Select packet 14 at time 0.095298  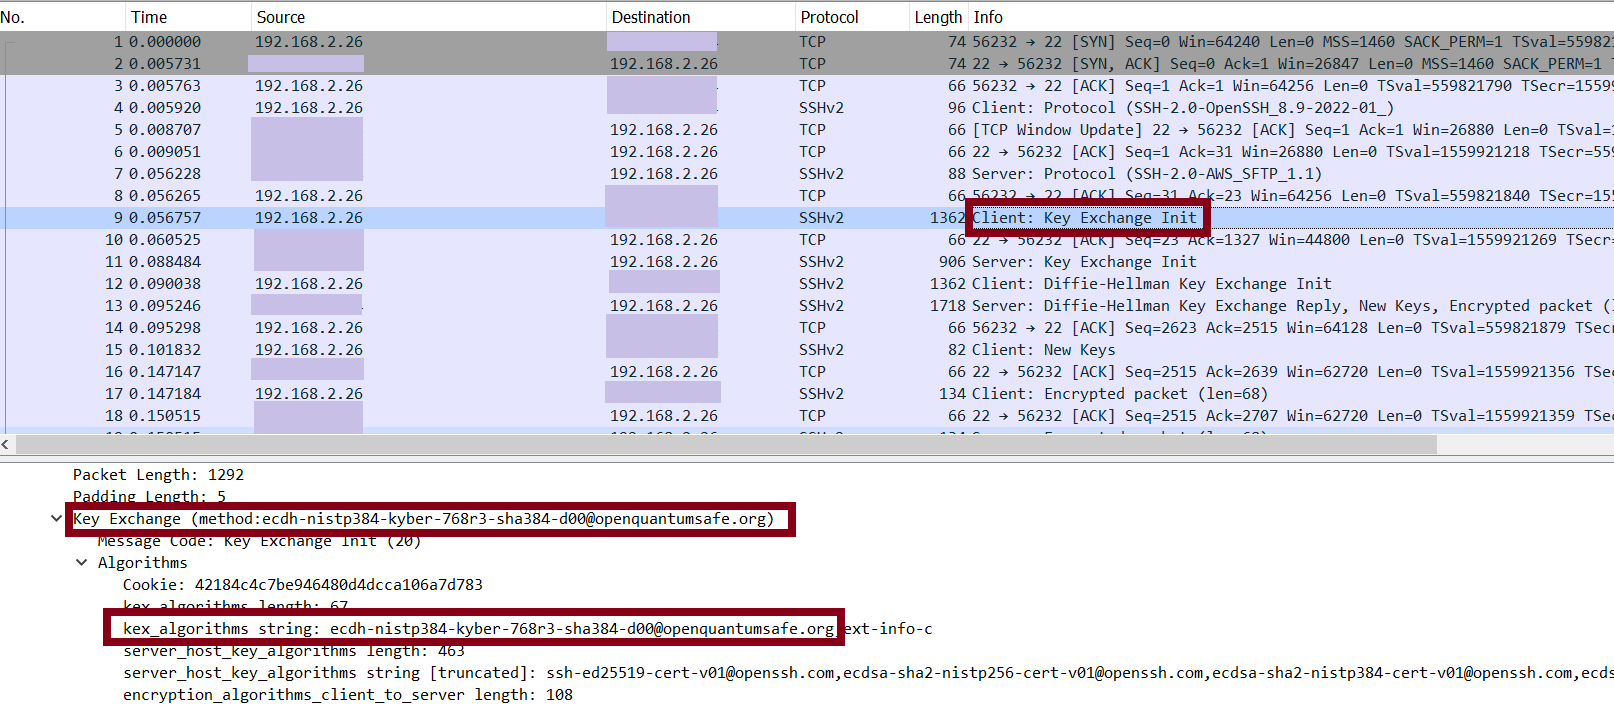[x=807, y=328]
